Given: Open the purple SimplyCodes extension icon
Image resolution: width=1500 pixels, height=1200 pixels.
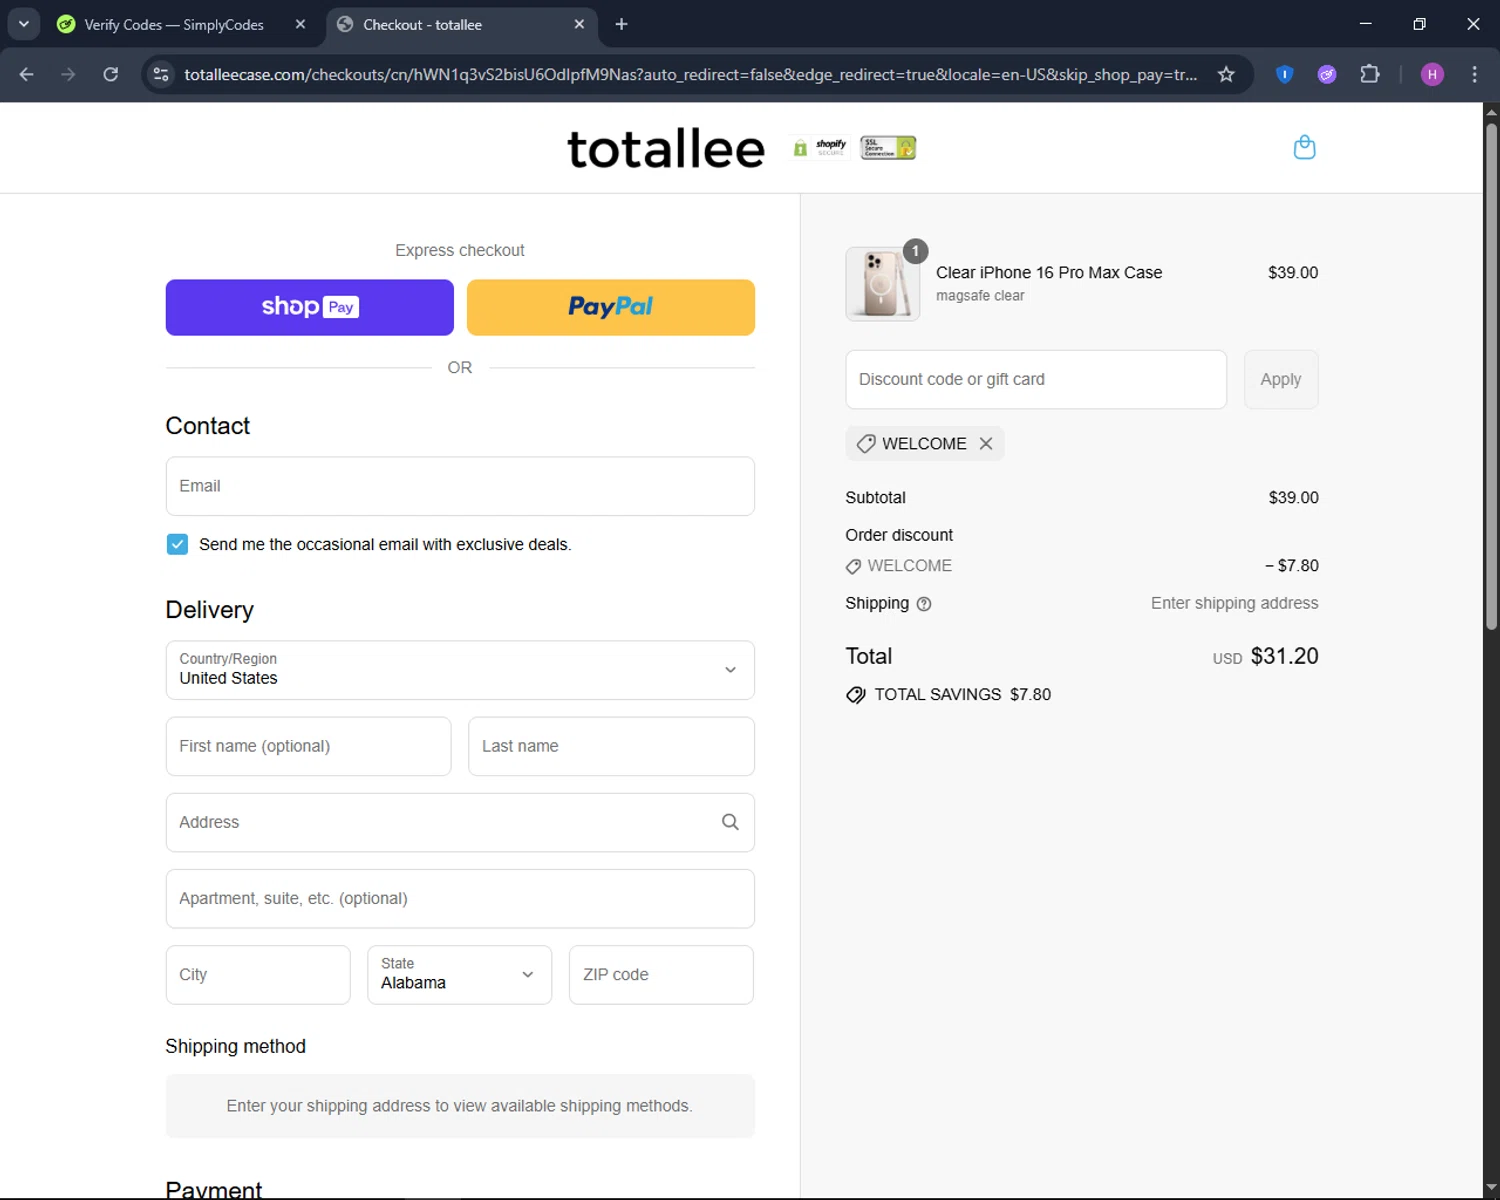Looking at the screenshot, I should click(1327, 74).
